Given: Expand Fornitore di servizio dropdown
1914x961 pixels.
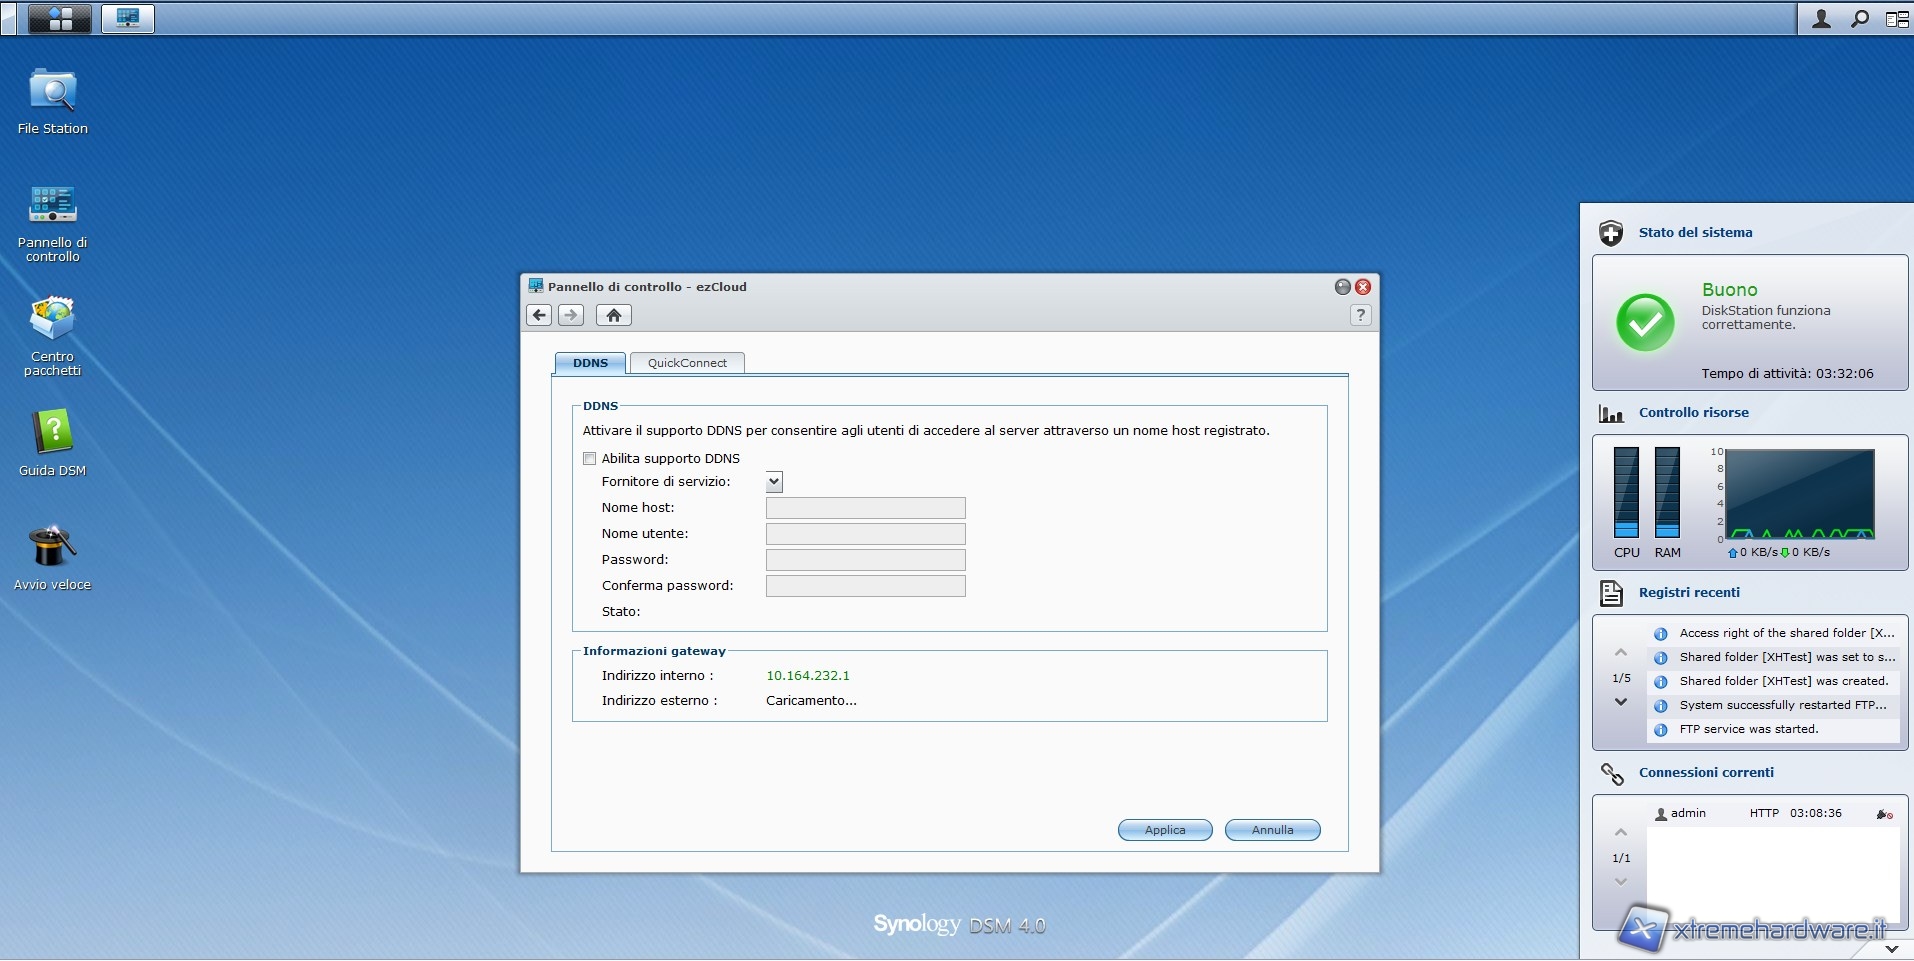Looking at the screenshot, I should point(774,482).
